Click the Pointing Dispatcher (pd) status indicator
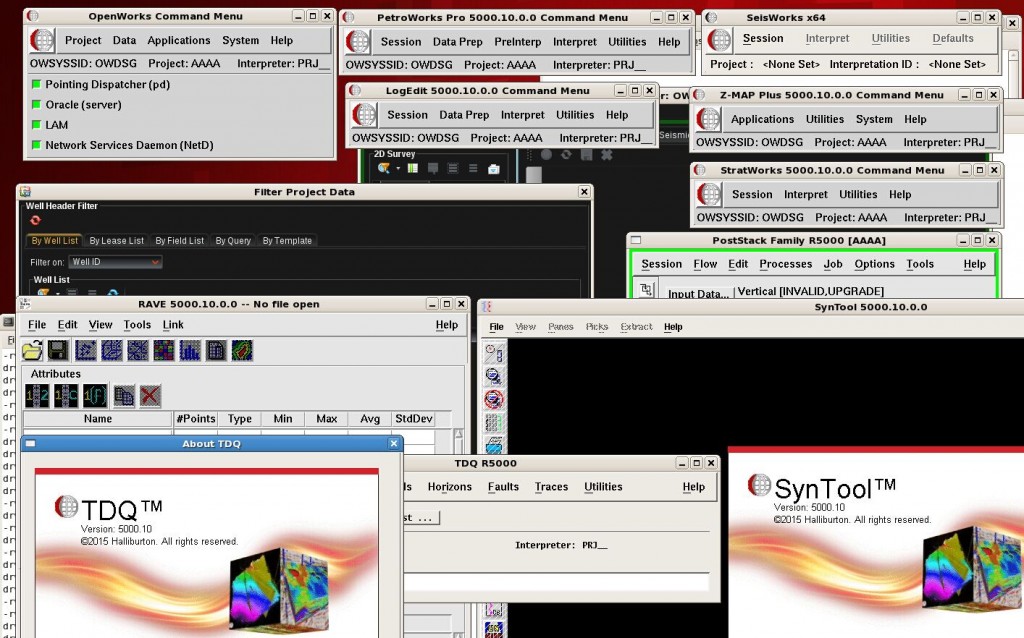Viewport: 1024px width, 638px height. click(x=37, y=84)
